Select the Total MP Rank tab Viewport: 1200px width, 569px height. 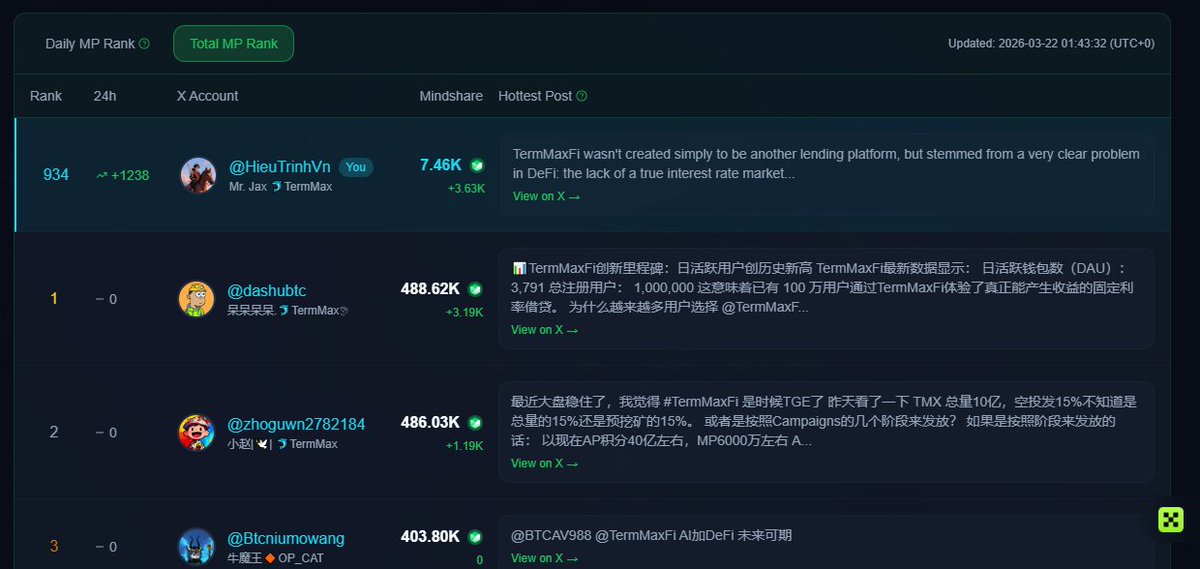click(234, 44)
